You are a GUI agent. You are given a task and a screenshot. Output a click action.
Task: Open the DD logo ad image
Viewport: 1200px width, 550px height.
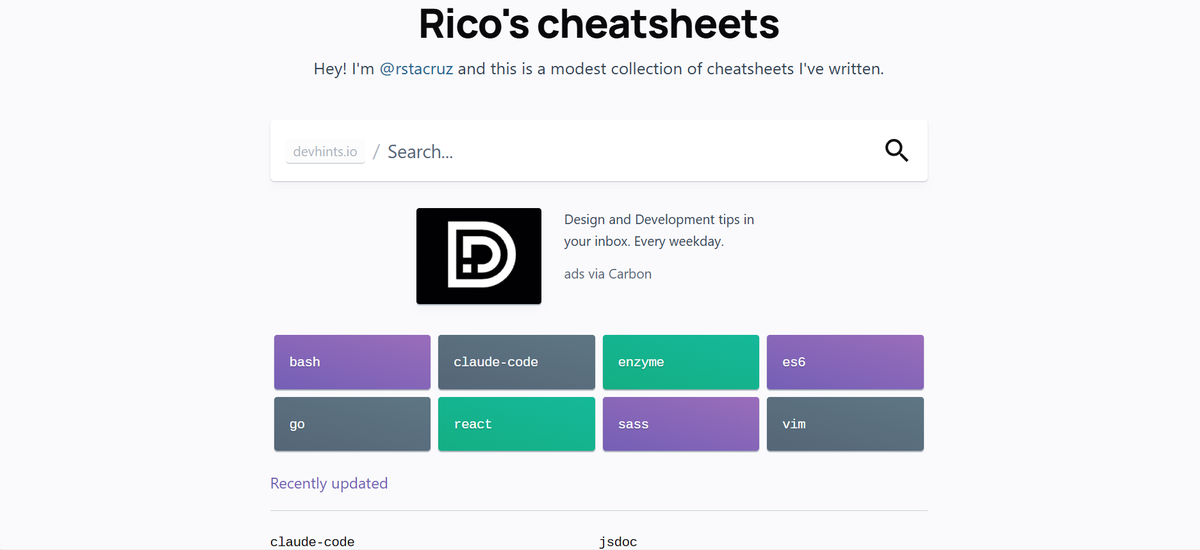[479, 256]
